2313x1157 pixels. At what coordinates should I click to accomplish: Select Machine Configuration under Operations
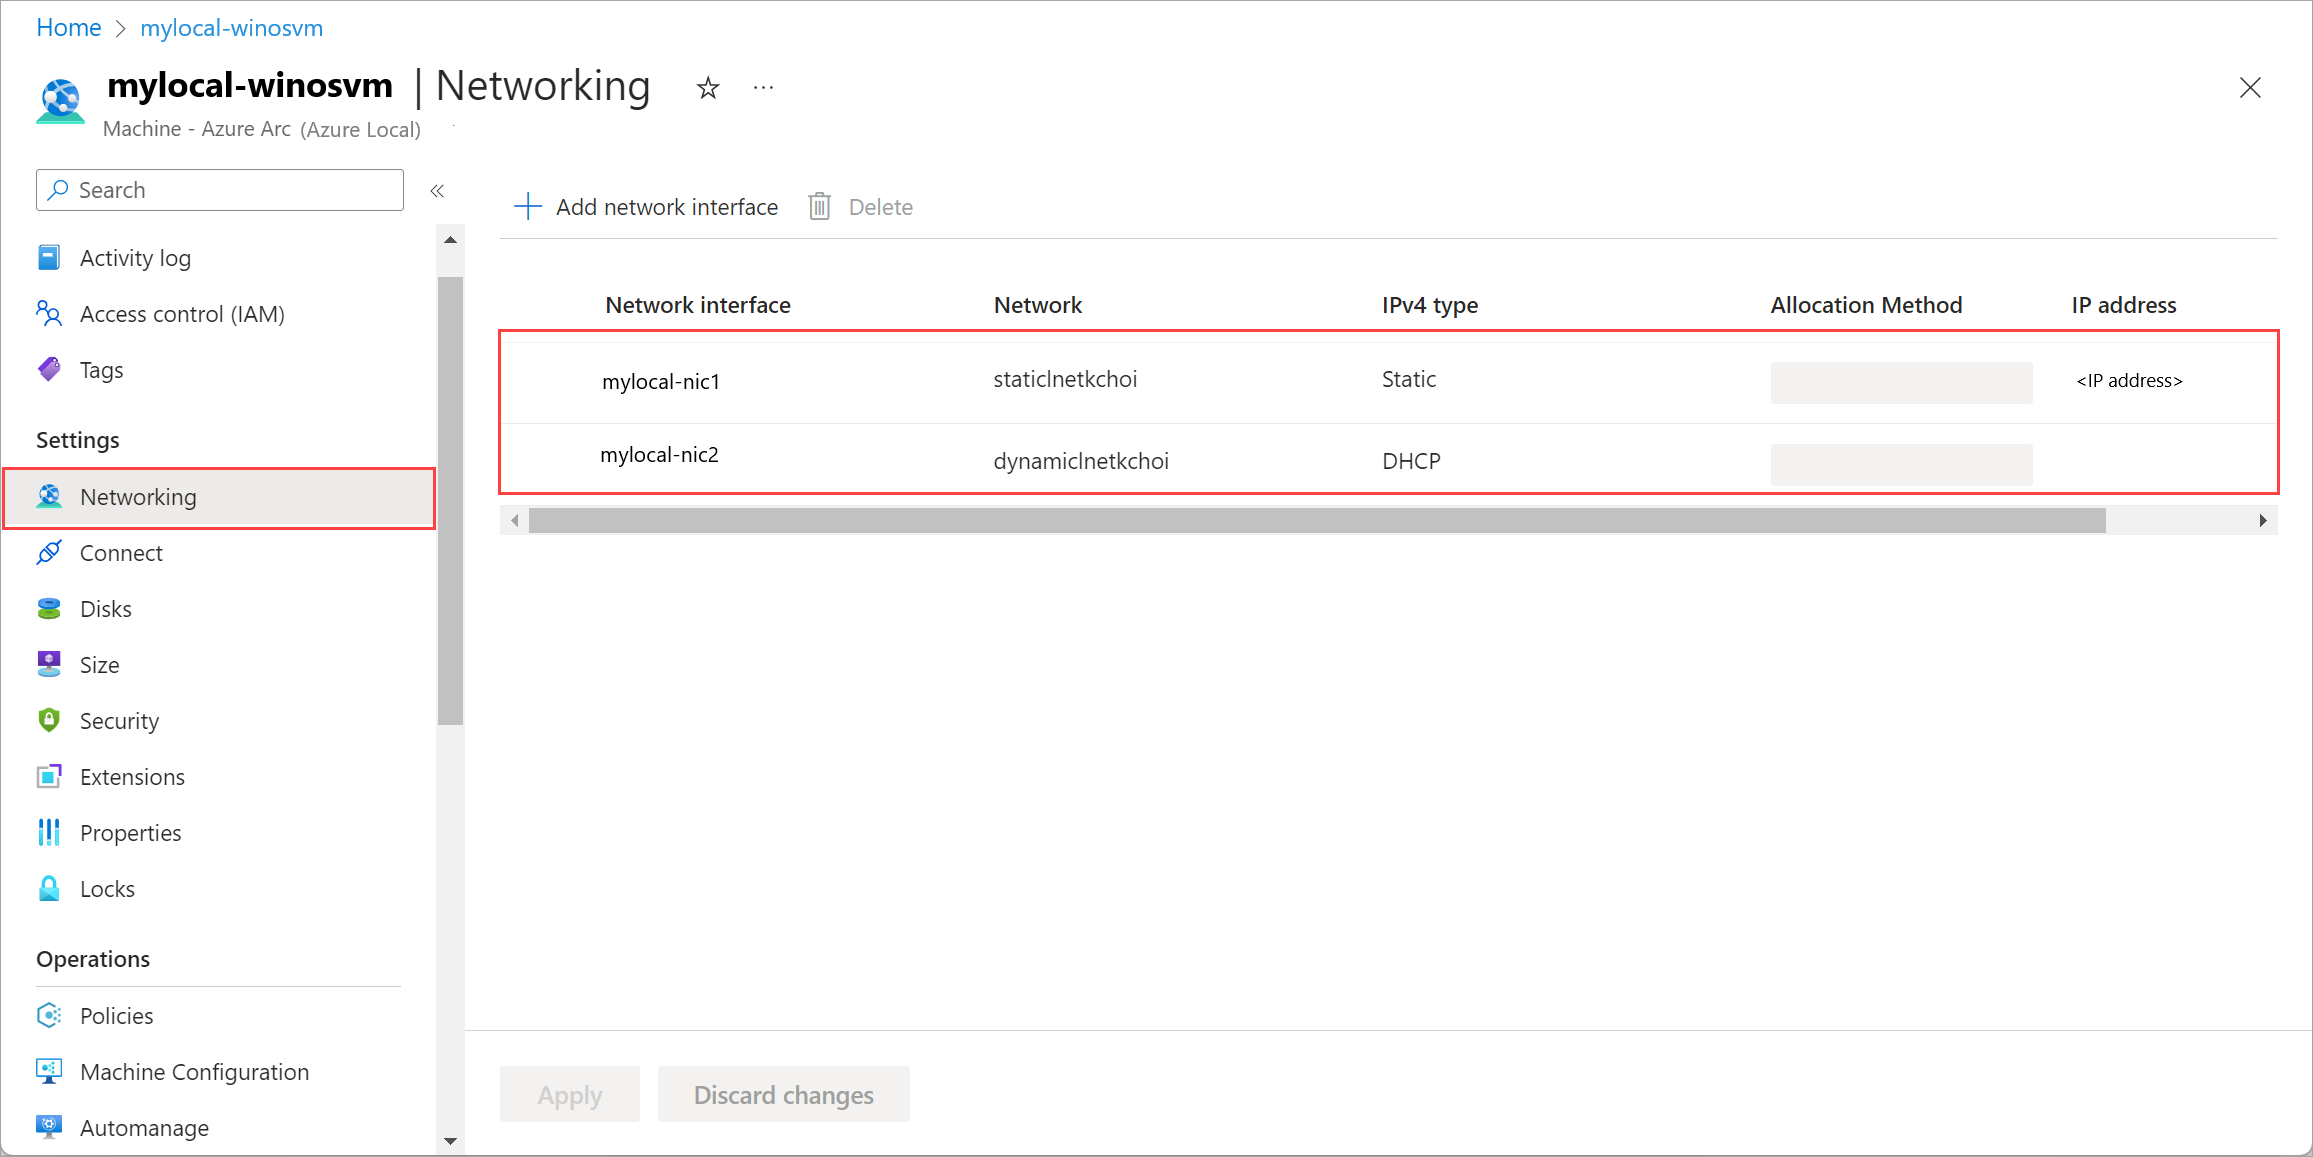coord(194,1071)
